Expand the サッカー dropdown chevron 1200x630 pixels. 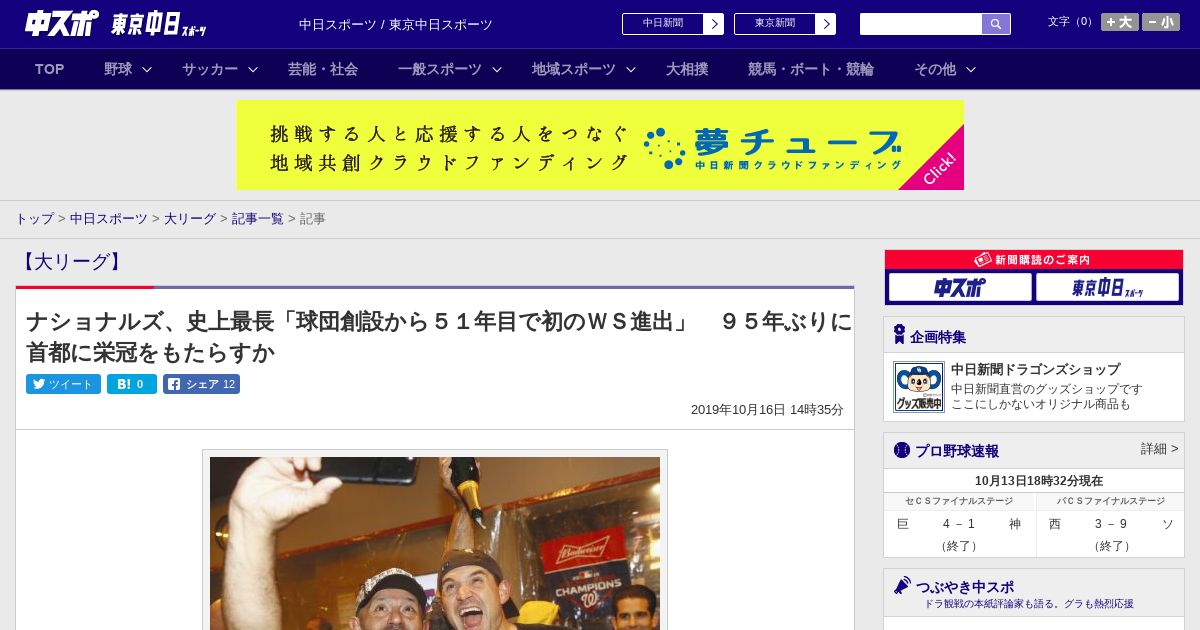(253, 69)
